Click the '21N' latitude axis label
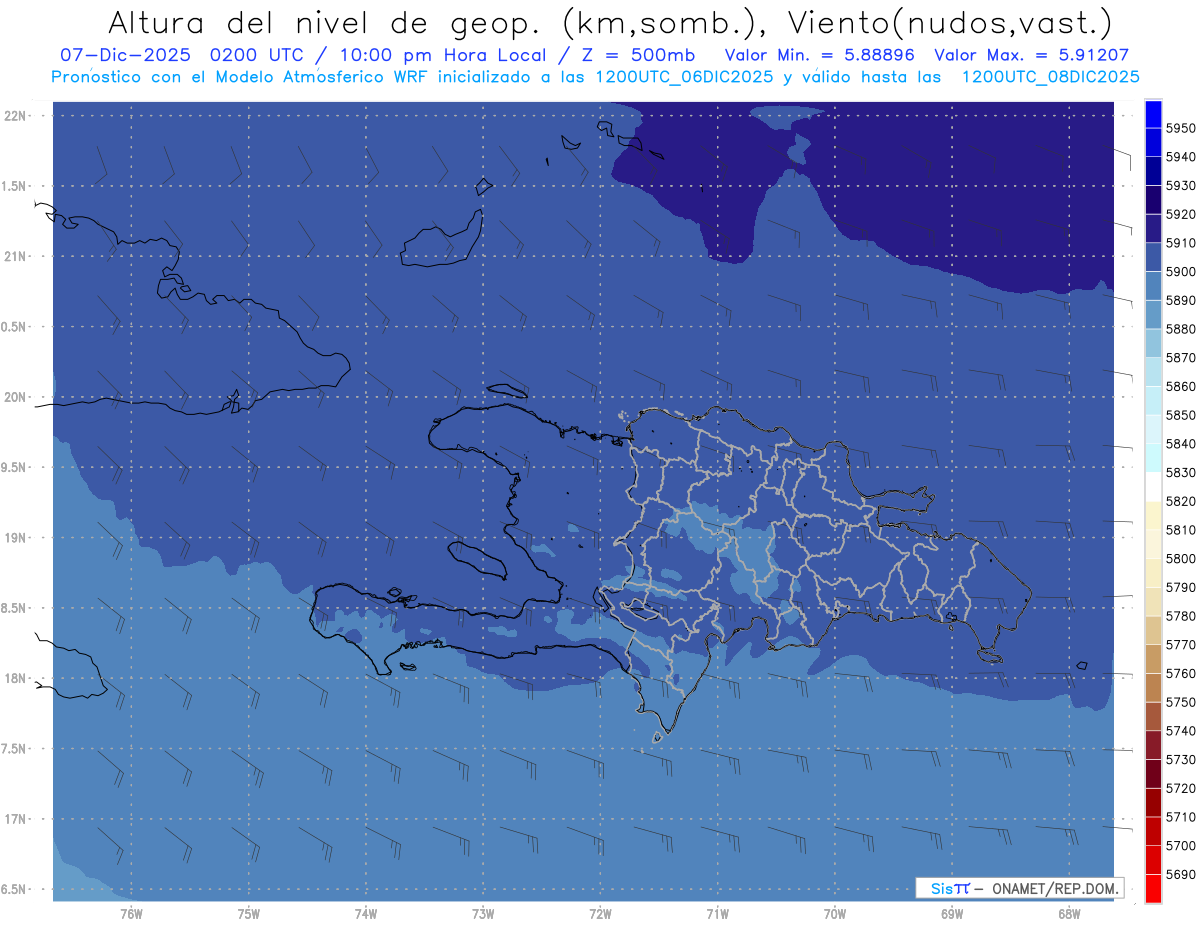Screen dimensions: 1200x927 [15, 257]
